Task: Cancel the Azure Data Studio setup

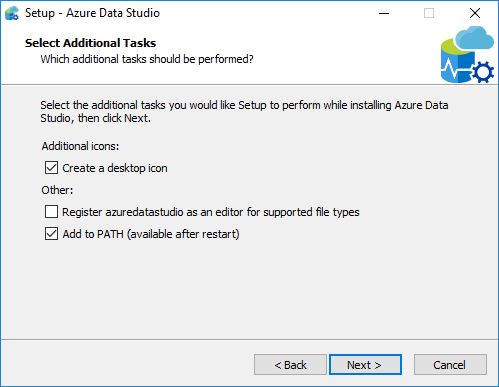Action: coord(450,365)
